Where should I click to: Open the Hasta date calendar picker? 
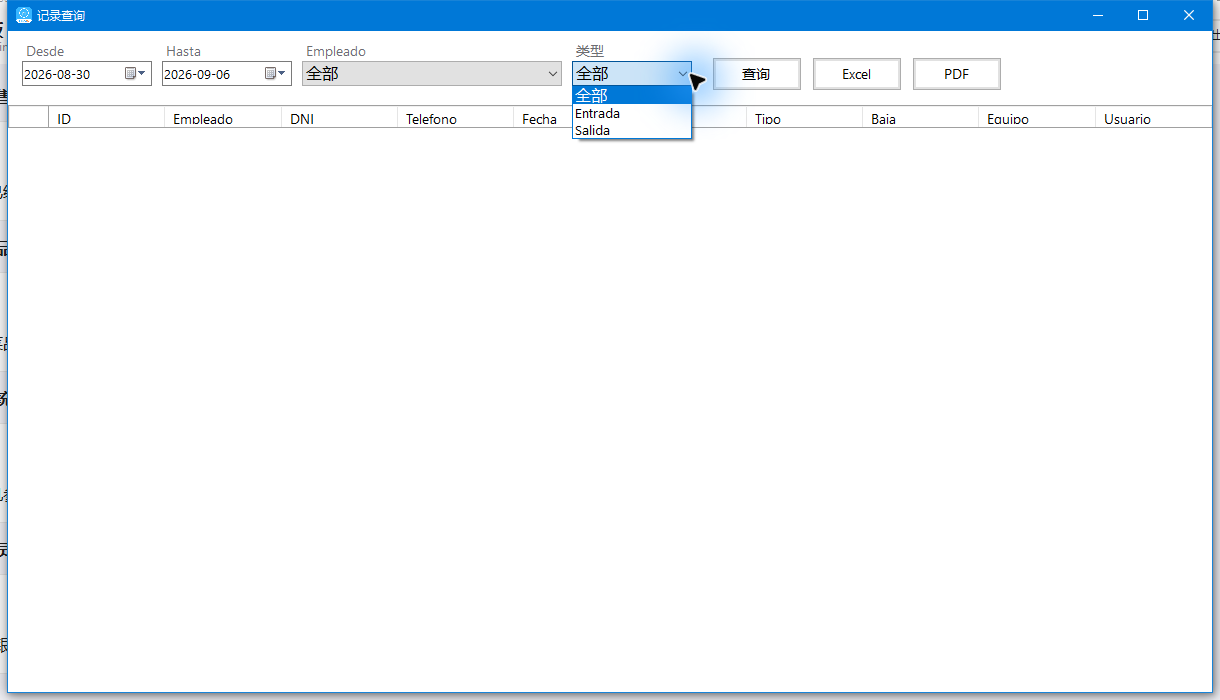(276, 73)
